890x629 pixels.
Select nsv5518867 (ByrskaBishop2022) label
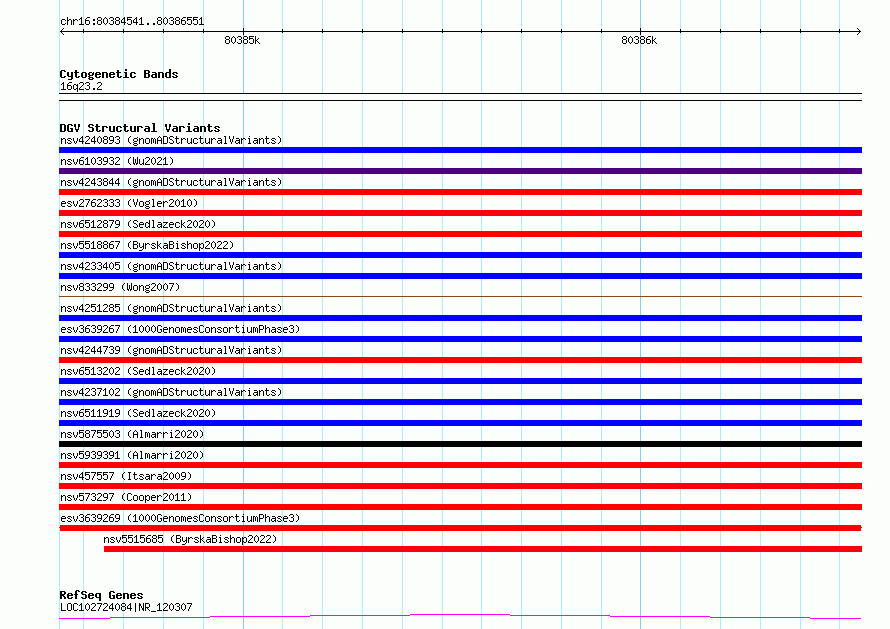point(147,245)
